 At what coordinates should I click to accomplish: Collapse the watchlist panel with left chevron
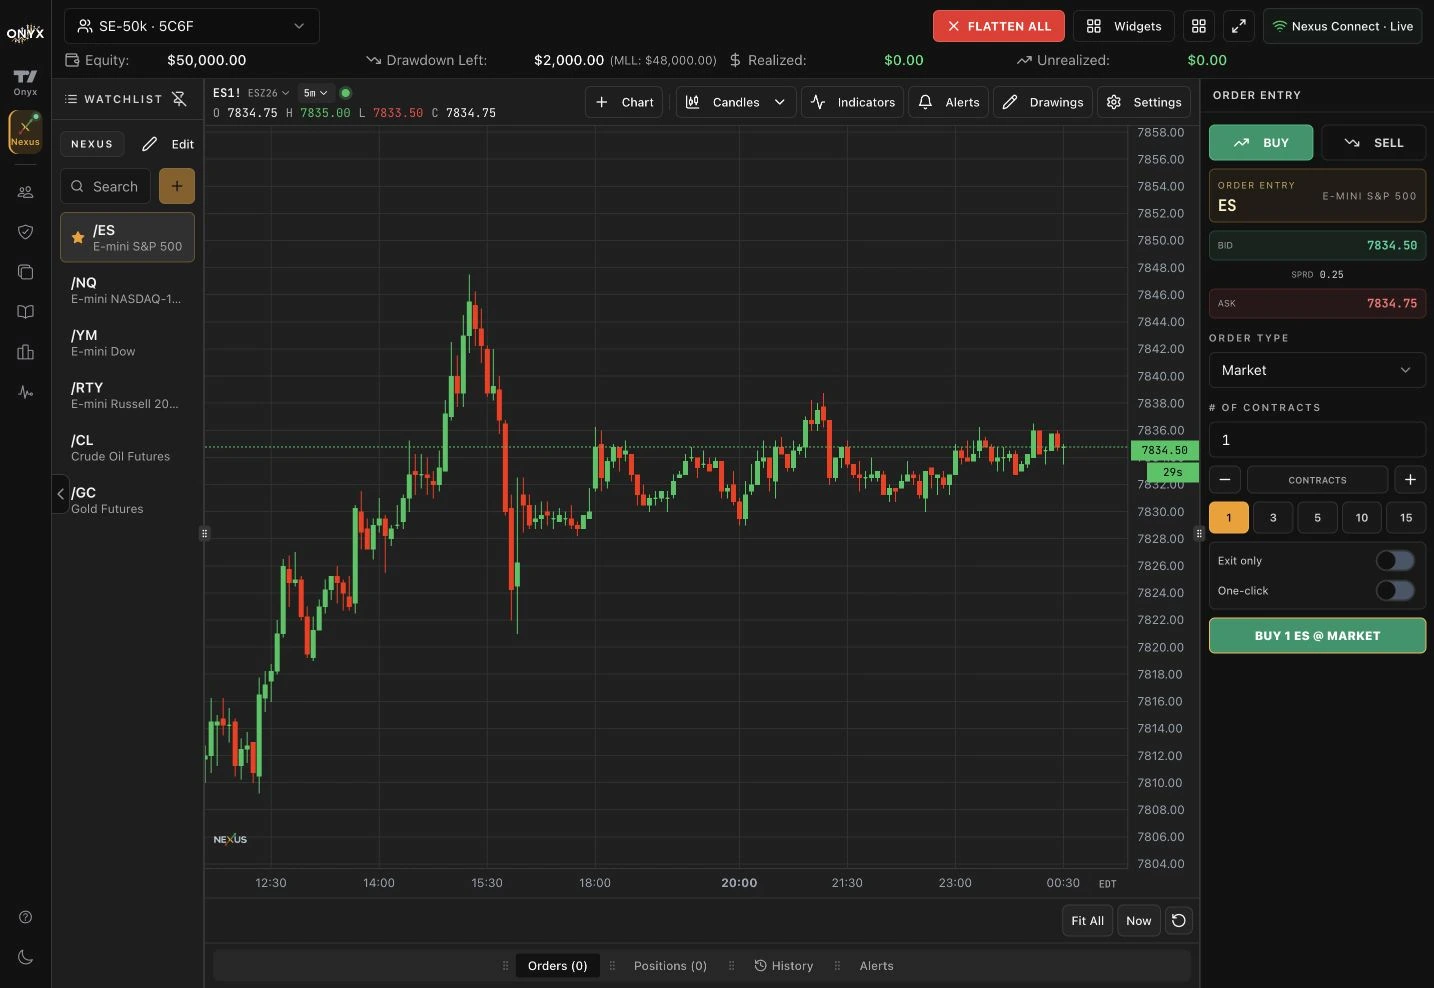point(61,494)
